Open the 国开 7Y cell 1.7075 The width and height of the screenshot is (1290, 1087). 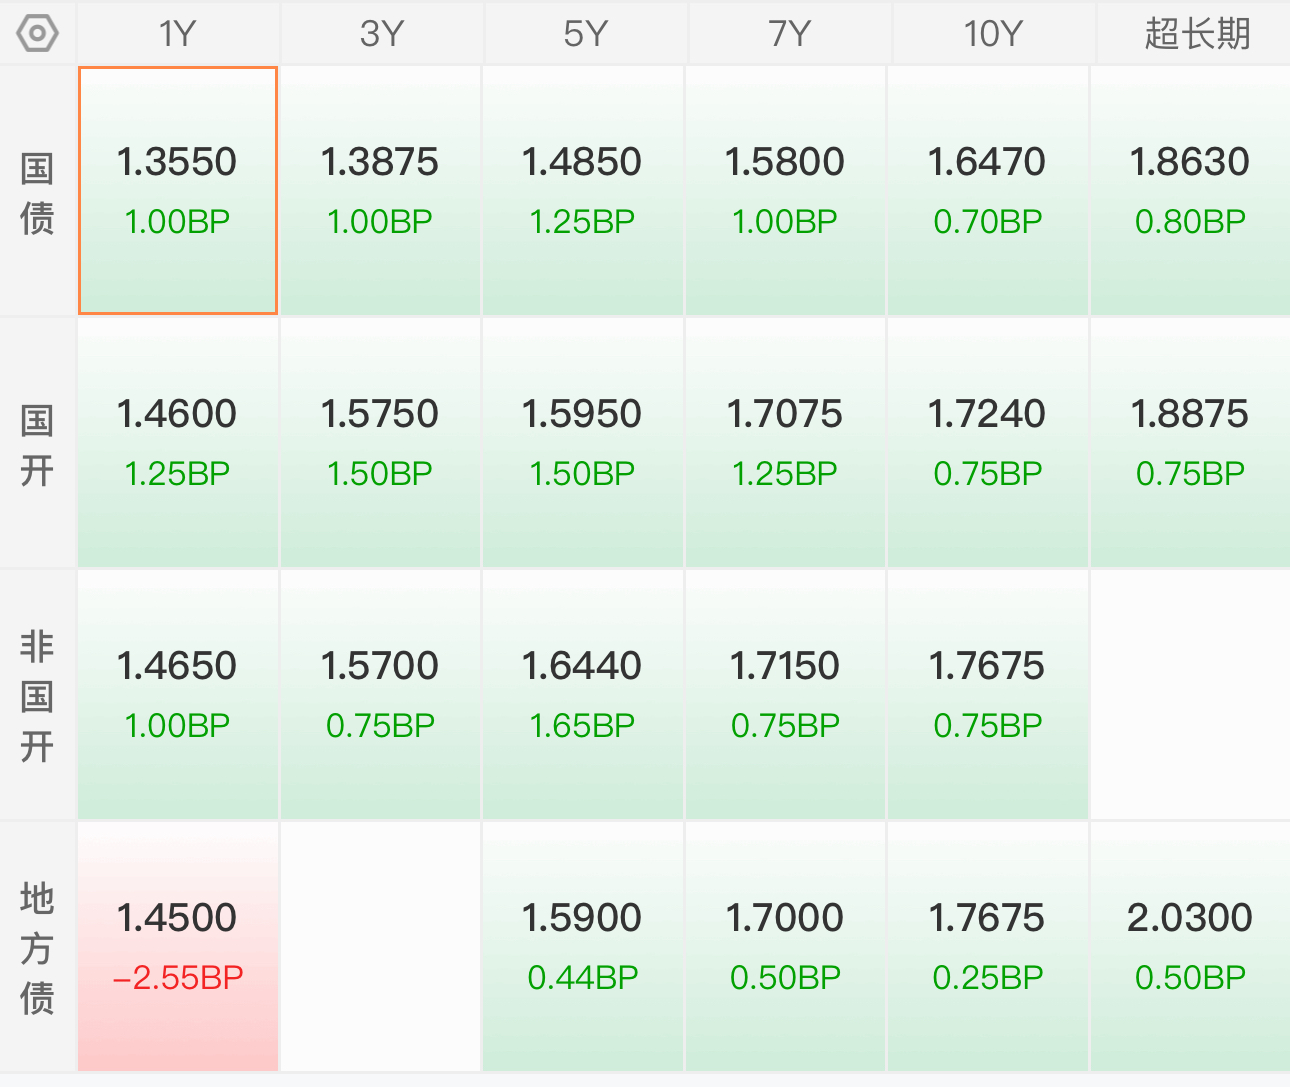click(785, 443)
